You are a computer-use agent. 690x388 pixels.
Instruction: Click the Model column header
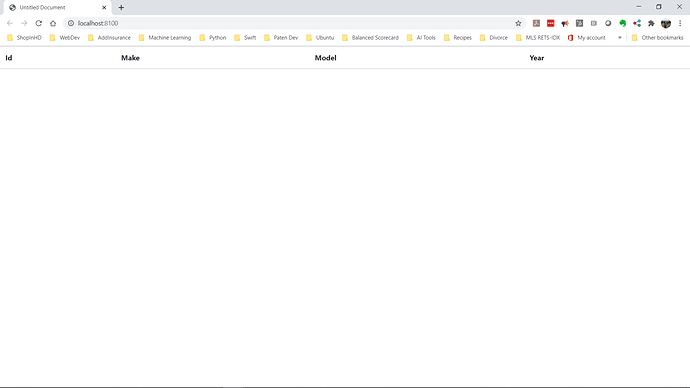pyautogui.click(x=325, y=58)
